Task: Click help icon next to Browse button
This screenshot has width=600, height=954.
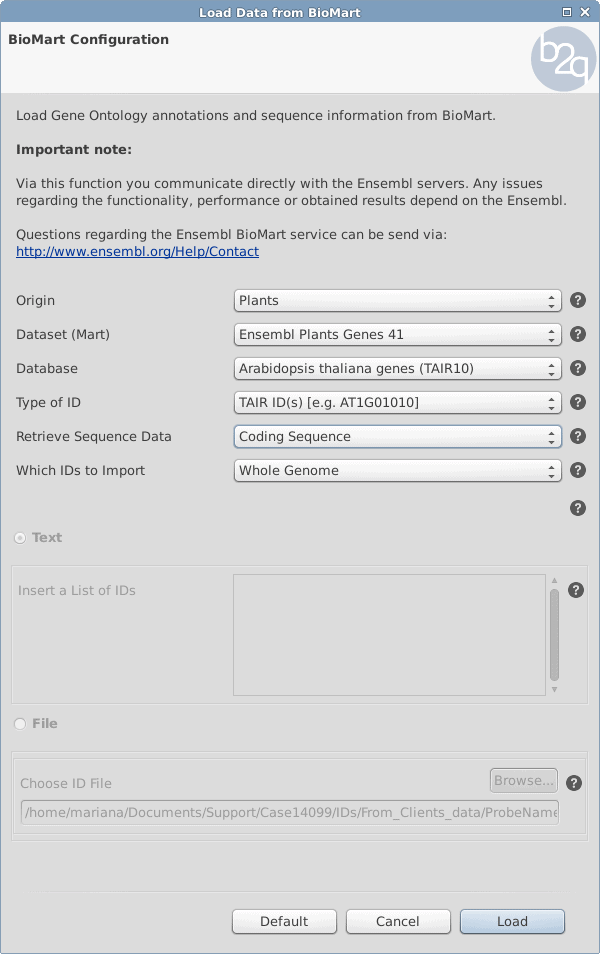Action: (574, 783)
